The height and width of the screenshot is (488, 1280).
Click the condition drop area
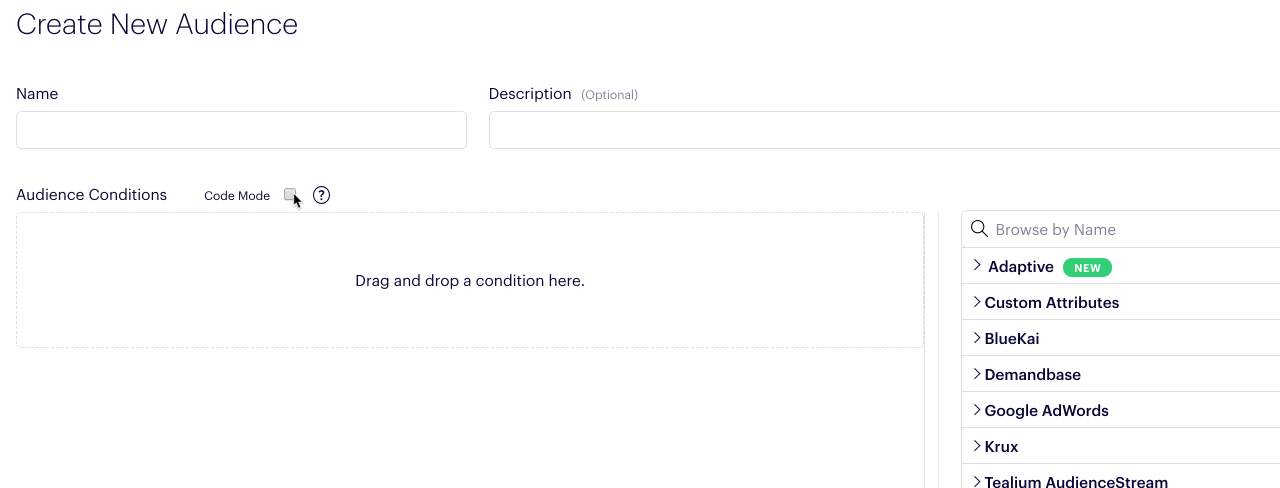tap(470, 280)
